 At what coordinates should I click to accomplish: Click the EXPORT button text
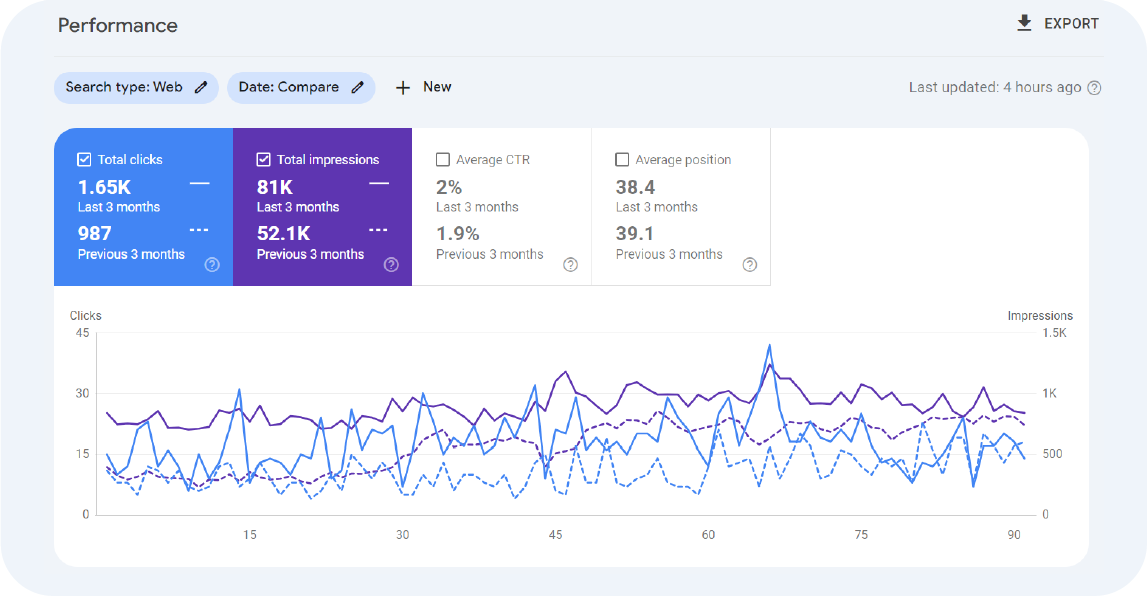[1071, 23]
